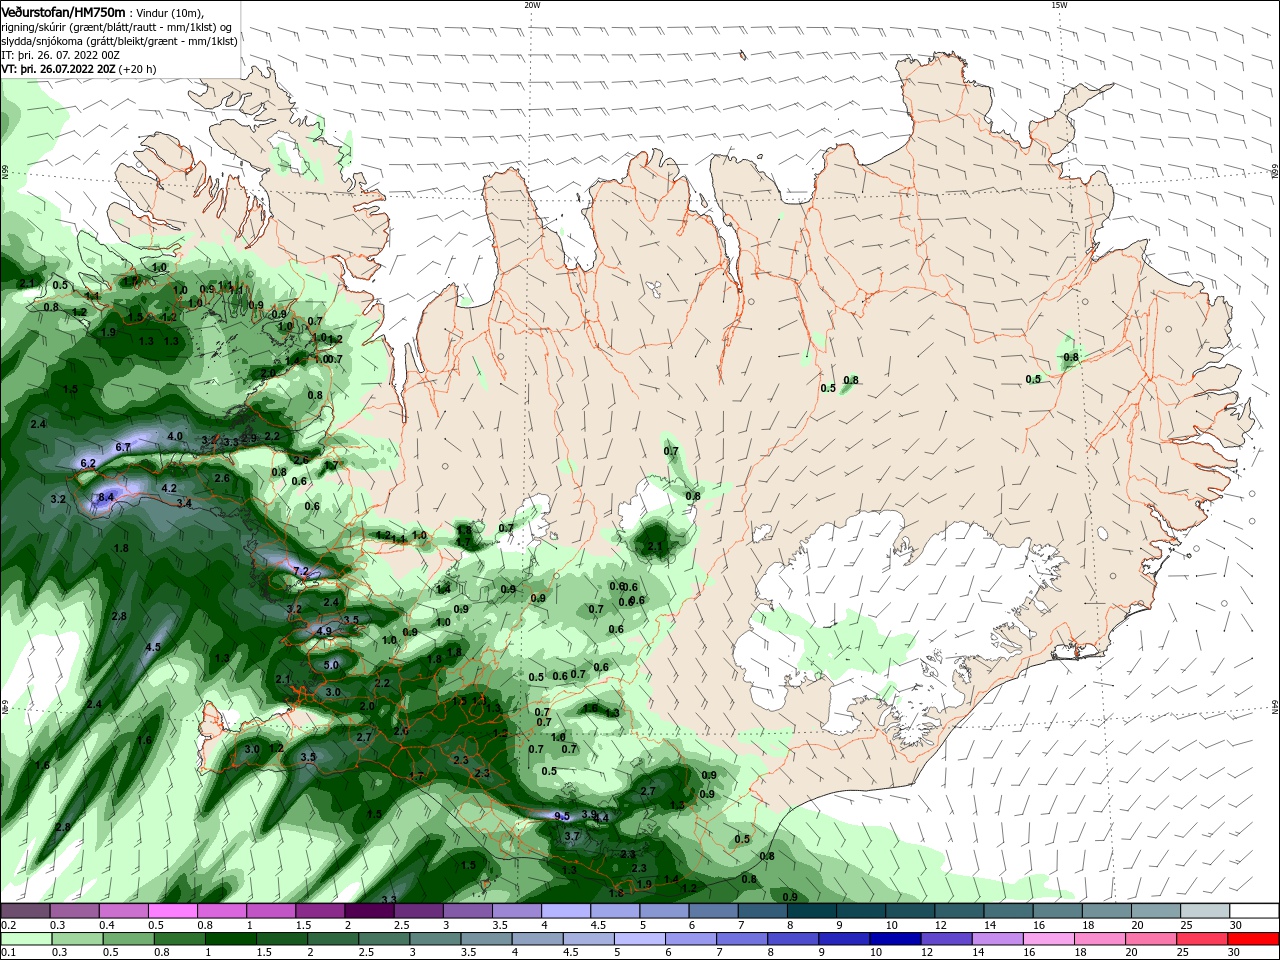Click the snow legend swatch labeled 1.5
This screenshot has width=1280, height=960.
click(320, 911)
